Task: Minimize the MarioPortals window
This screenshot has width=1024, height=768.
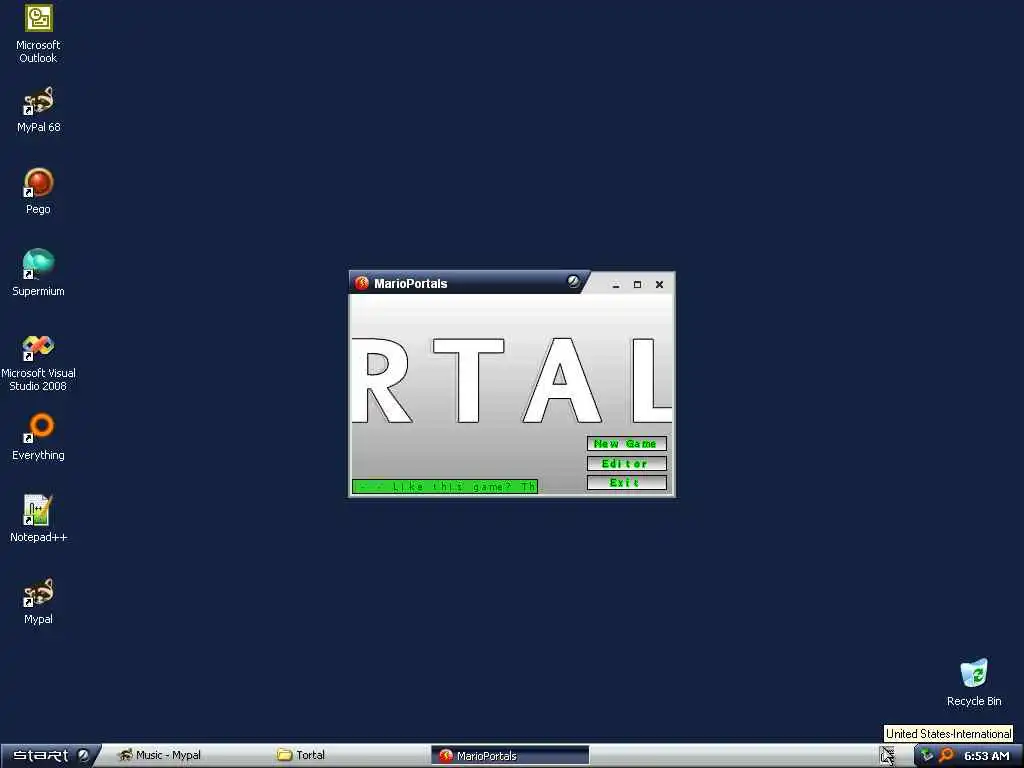Action: (616, 285)
